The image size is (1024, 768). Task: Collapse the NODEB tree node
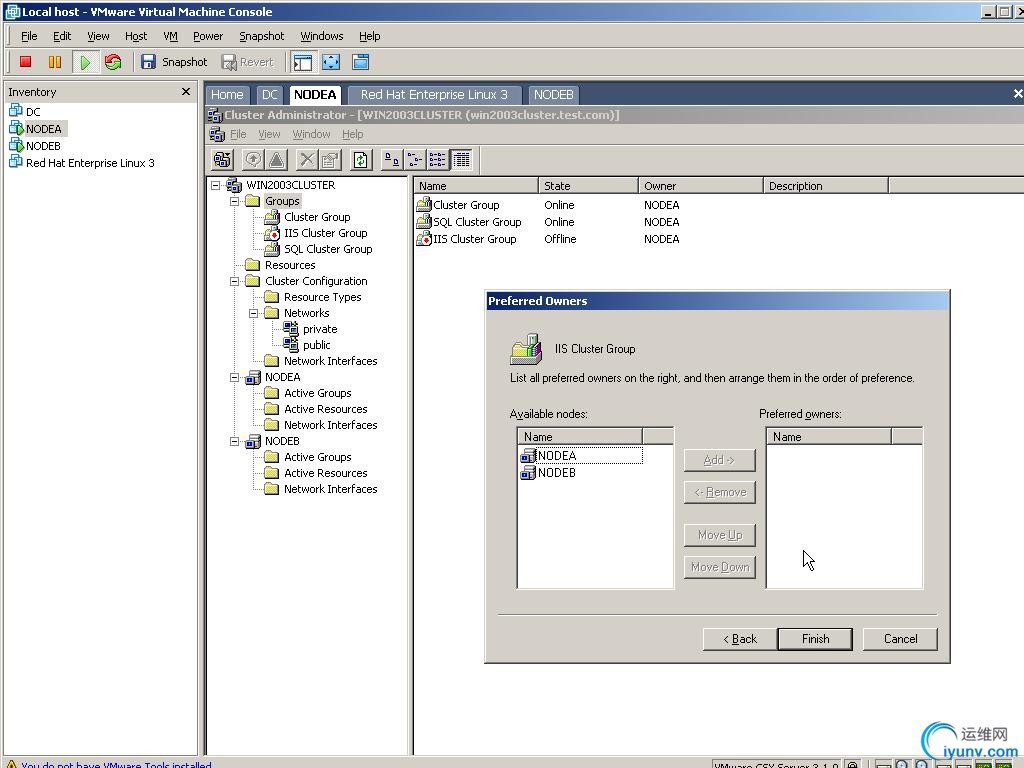235,441
